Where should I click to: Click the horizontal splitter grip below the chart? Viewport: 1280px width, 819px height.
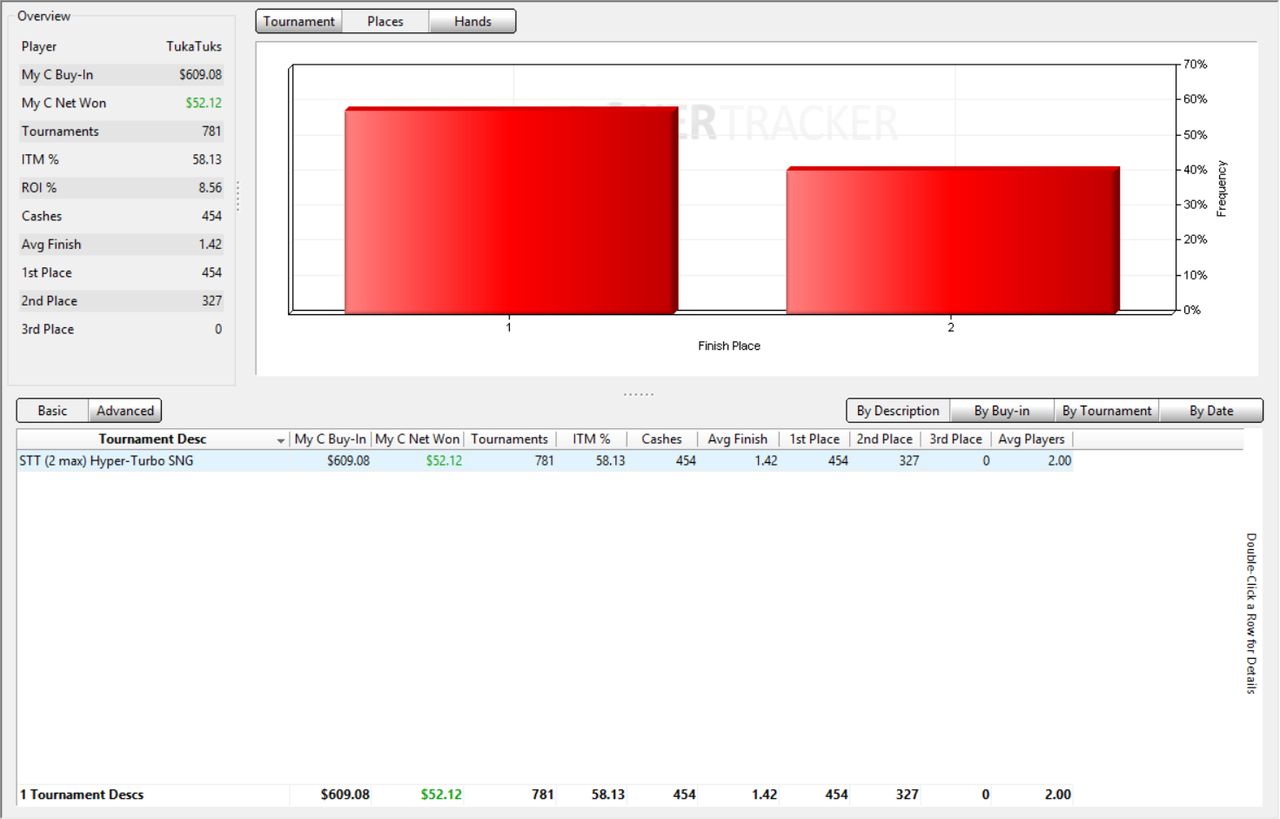(x=639, y=394)
